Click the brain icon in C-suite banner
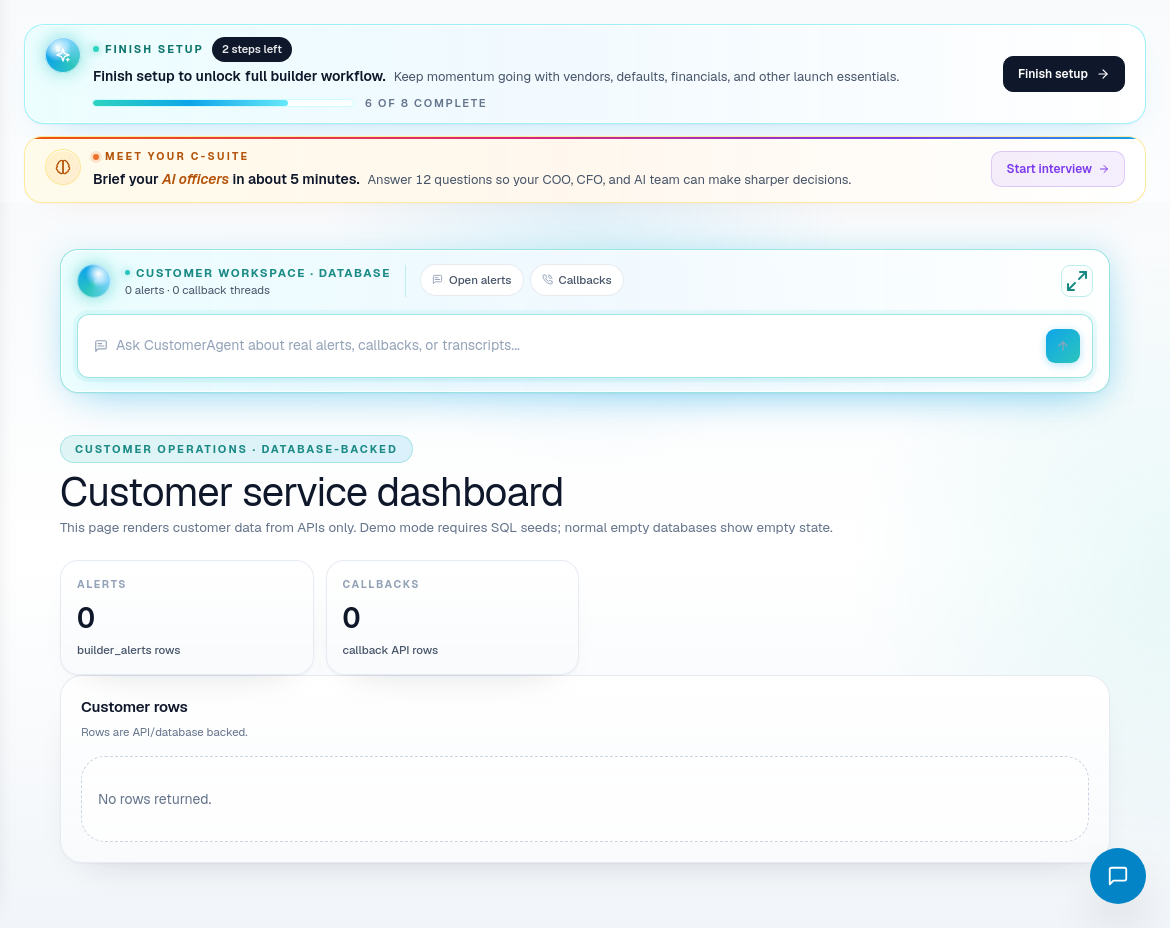The image size is (1170, 935). (63, 167)
